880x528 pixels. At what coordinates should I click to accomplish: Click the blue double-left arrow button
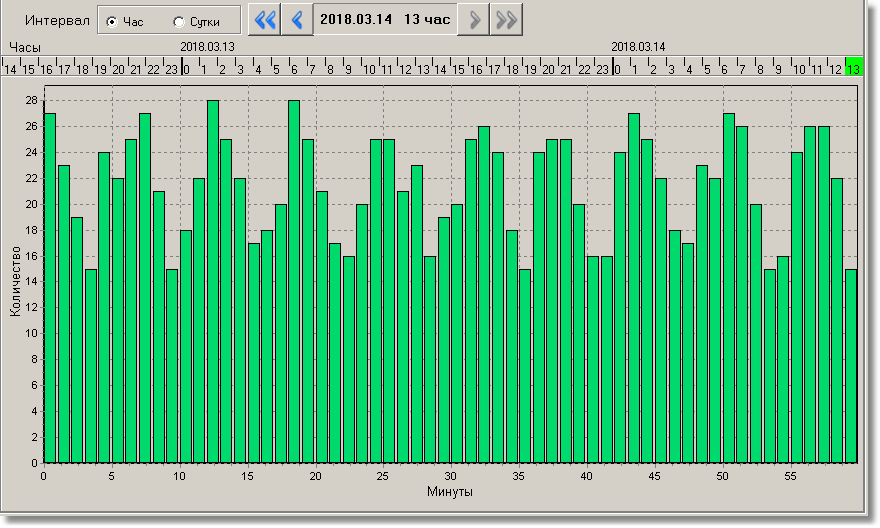pyautogui.click(x=264, y=20)
